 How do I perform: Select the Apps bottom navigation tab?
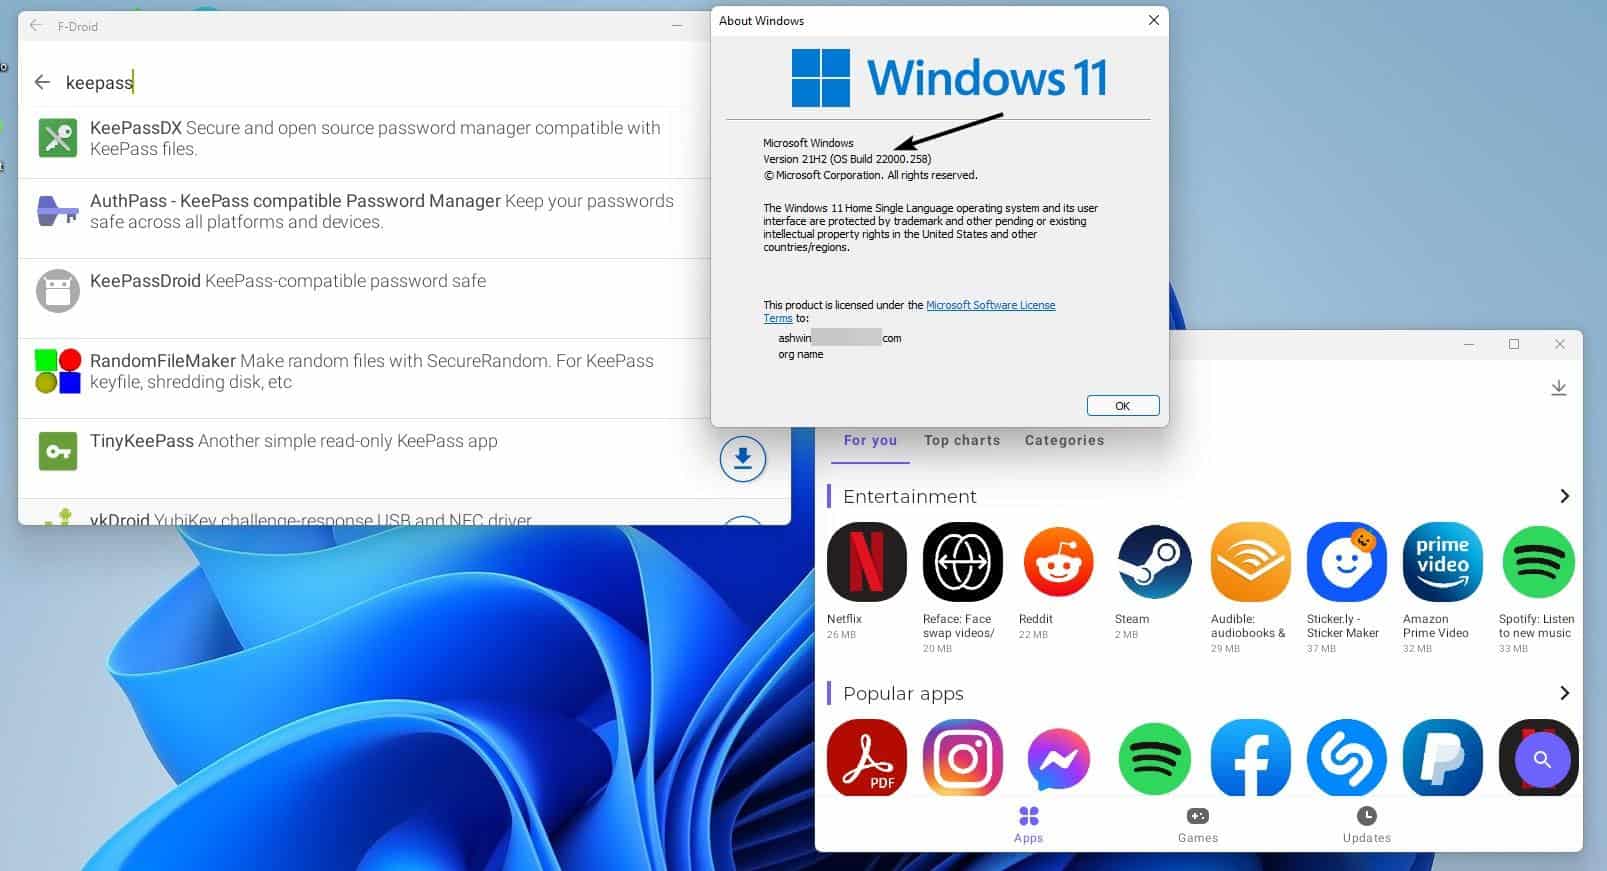(x=1028, y=825)
